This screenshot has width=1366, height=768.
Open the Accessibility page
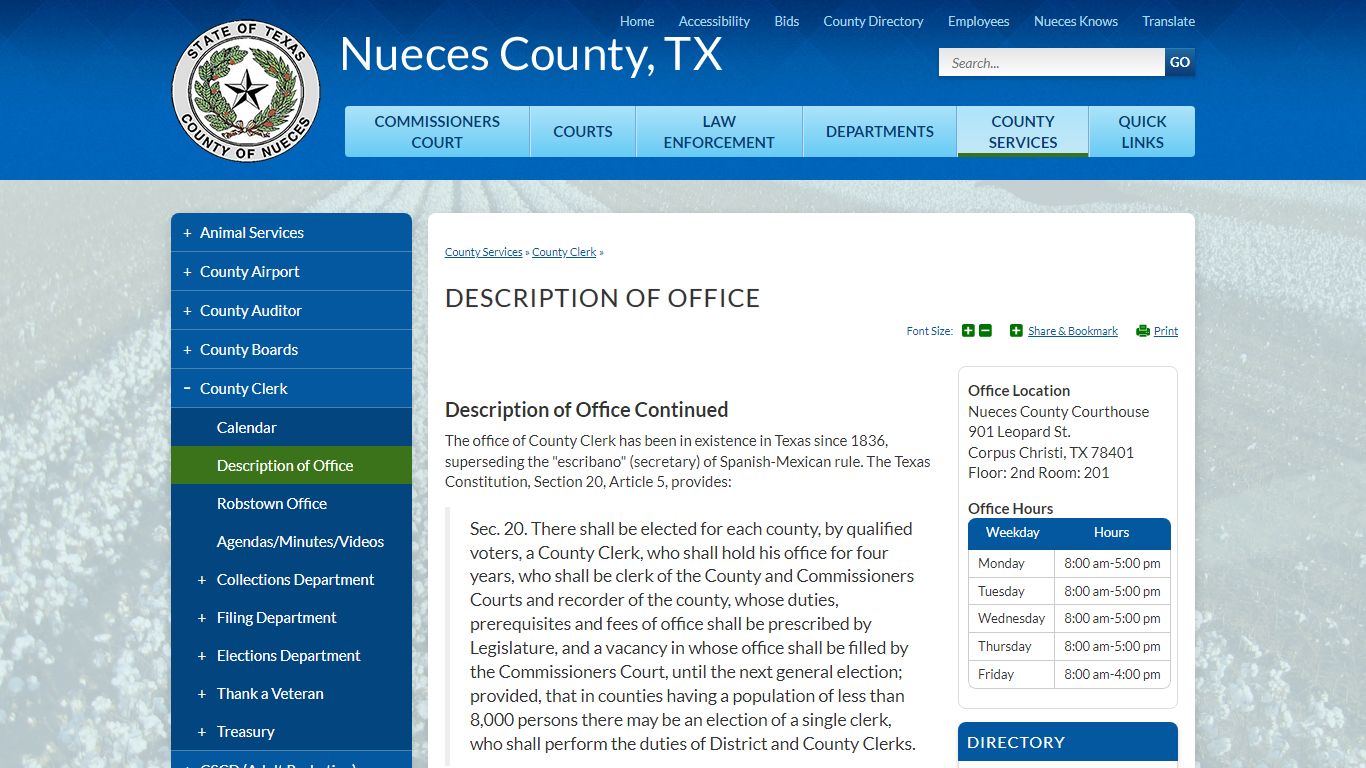point(714,21)
